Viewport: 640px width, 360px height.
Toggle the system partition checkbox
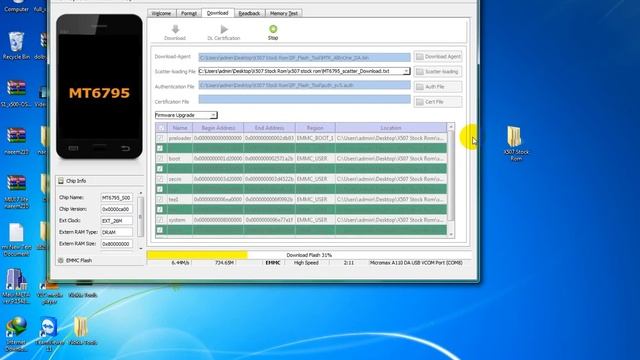pos(160,220)
